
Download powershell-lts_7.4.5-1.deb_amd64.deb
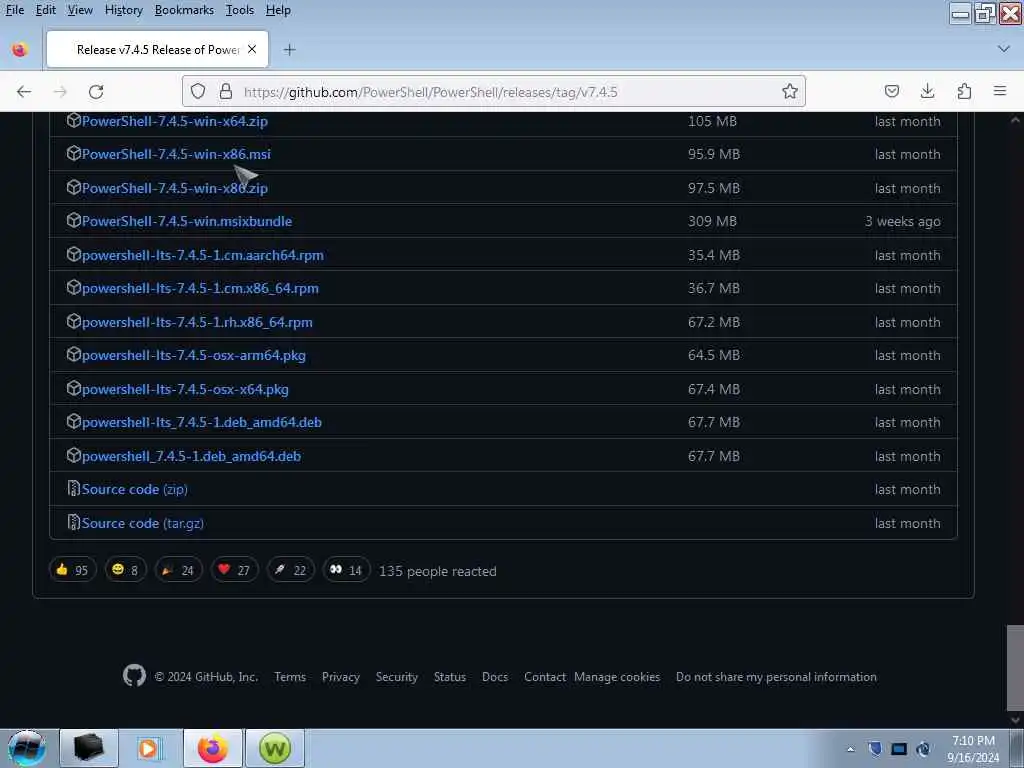click(202, 422)
